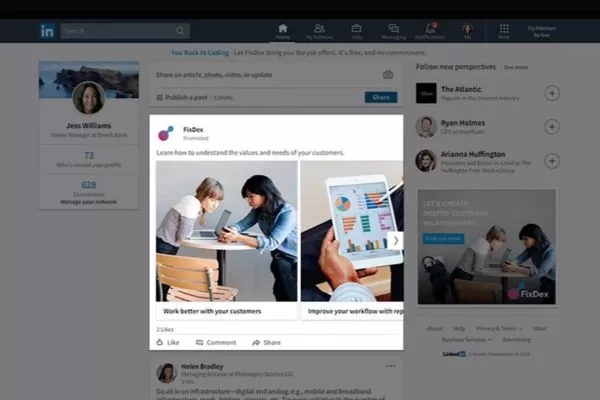Screen dimensions: 600x400
Task: Open Ryan Holmes name link
Action: click(463, 123)
